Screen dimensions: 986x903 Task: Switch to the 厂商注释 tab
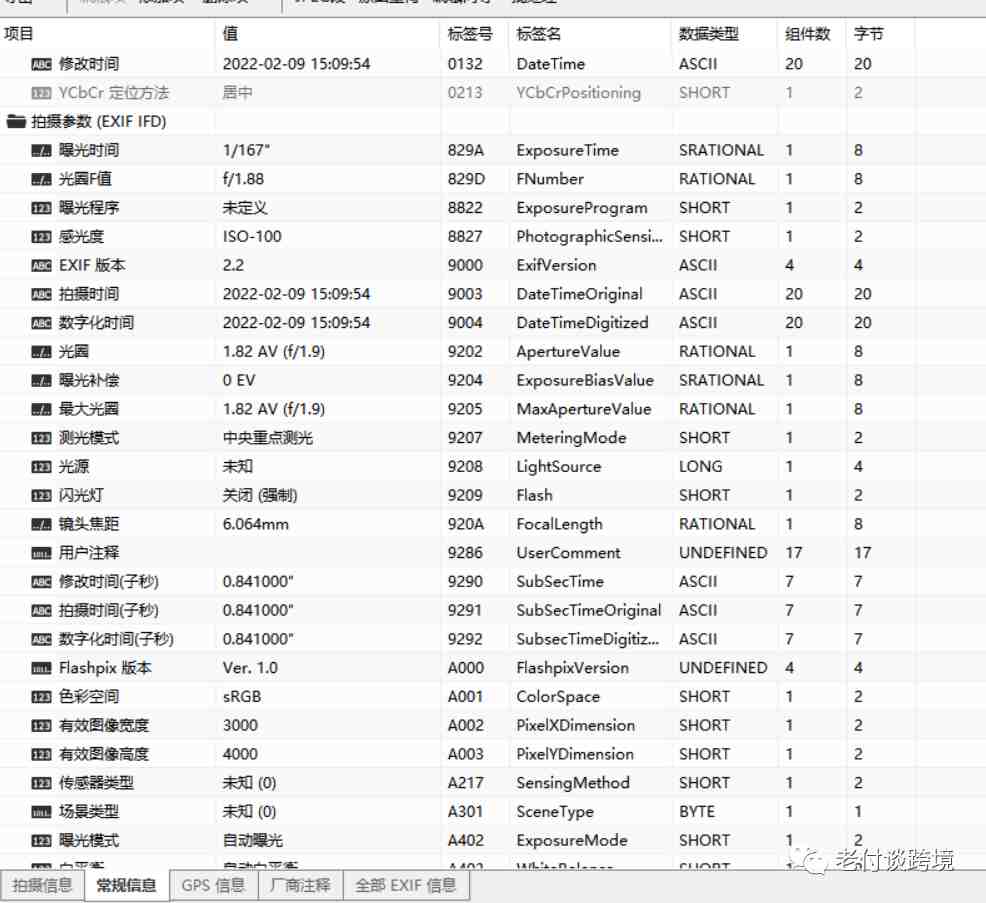pyautogui.click(x=300, y=885)
